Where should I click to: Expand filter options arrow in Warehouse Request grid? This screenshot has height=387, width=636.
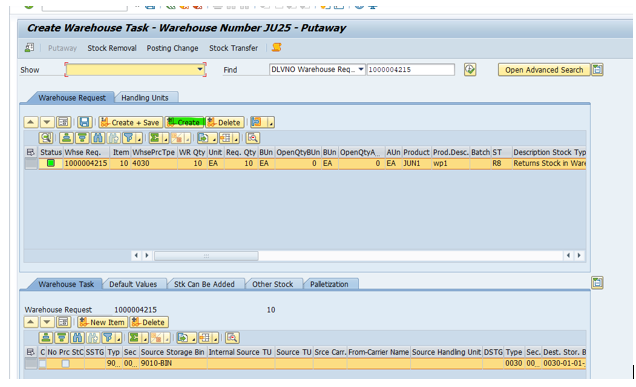[139, 139]
